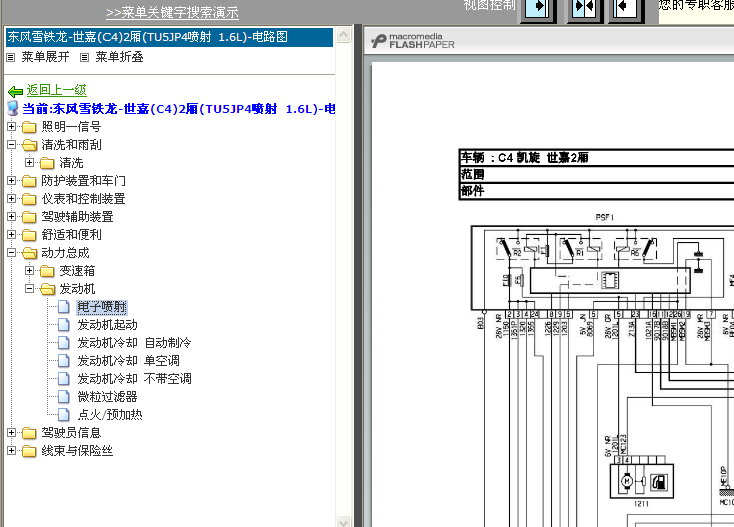This screenshot has width=734, height=527.
Task: Click the view control arrow-left button
Action: coord(626,9)
